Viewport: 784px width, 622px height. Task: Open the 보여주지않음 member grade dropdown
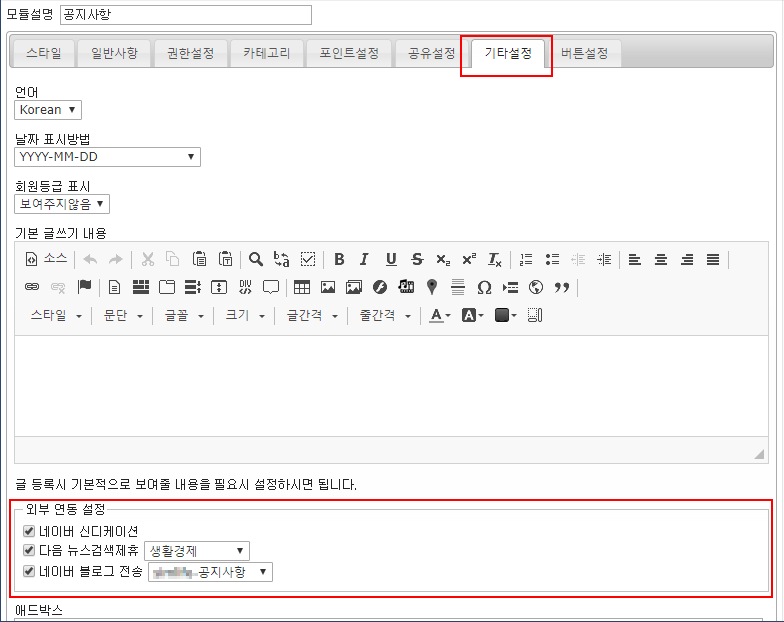tap(62, 204)
